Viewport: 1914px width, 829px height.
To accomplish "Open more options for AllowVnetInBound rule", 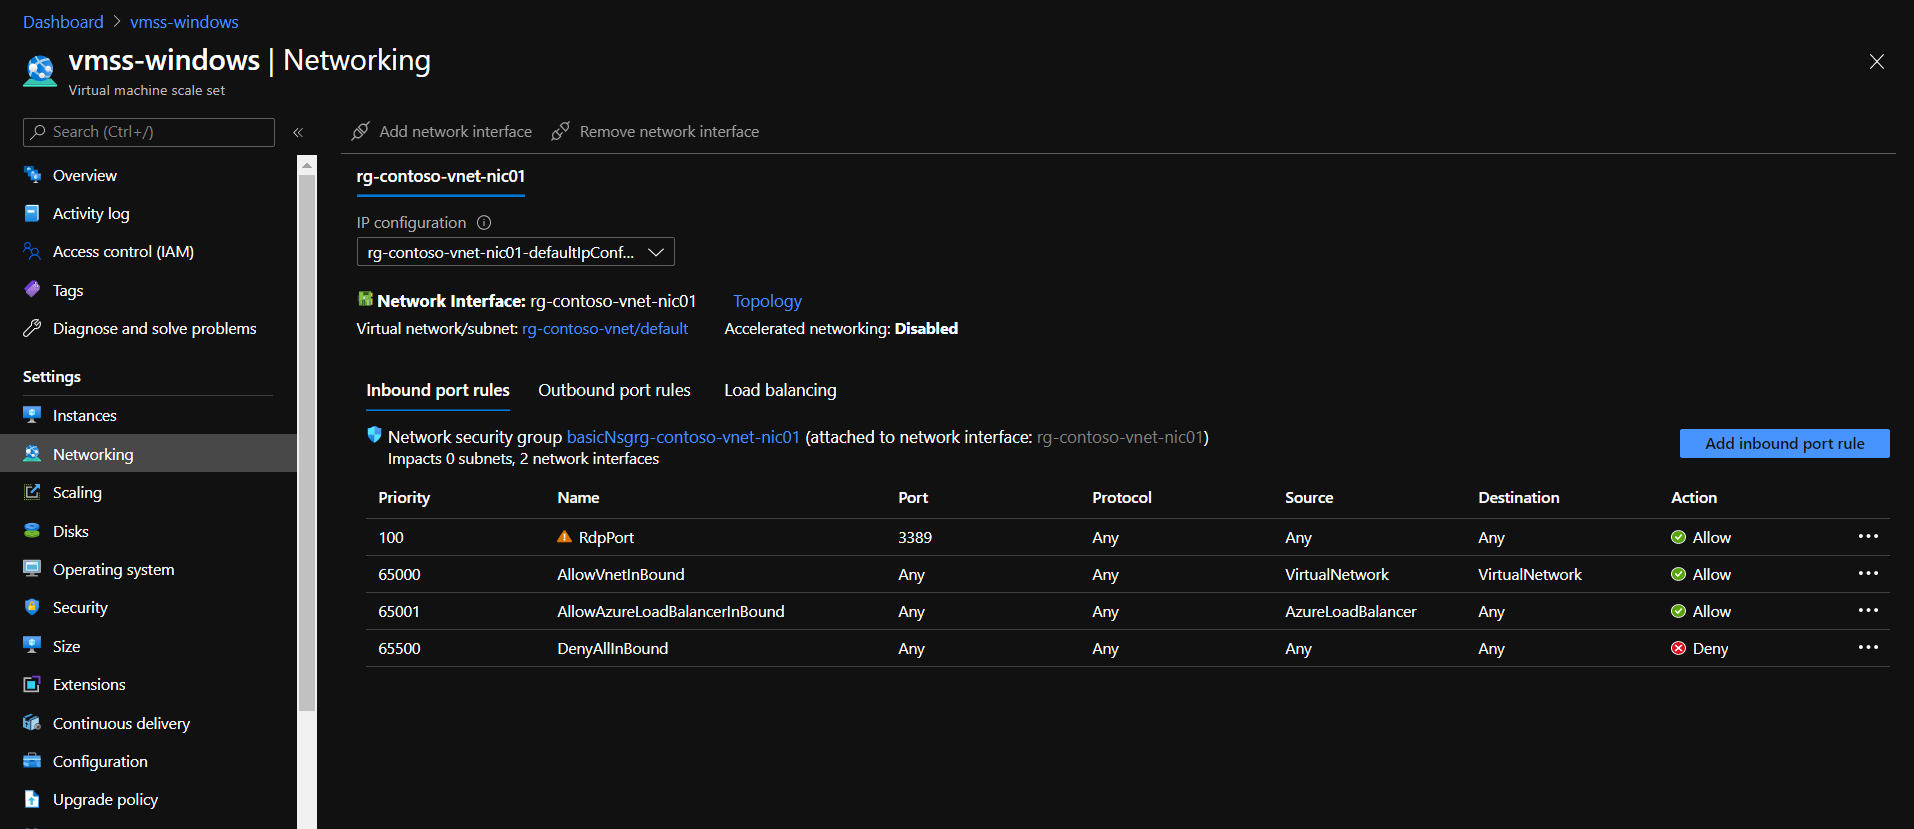I will (1868, 574).
